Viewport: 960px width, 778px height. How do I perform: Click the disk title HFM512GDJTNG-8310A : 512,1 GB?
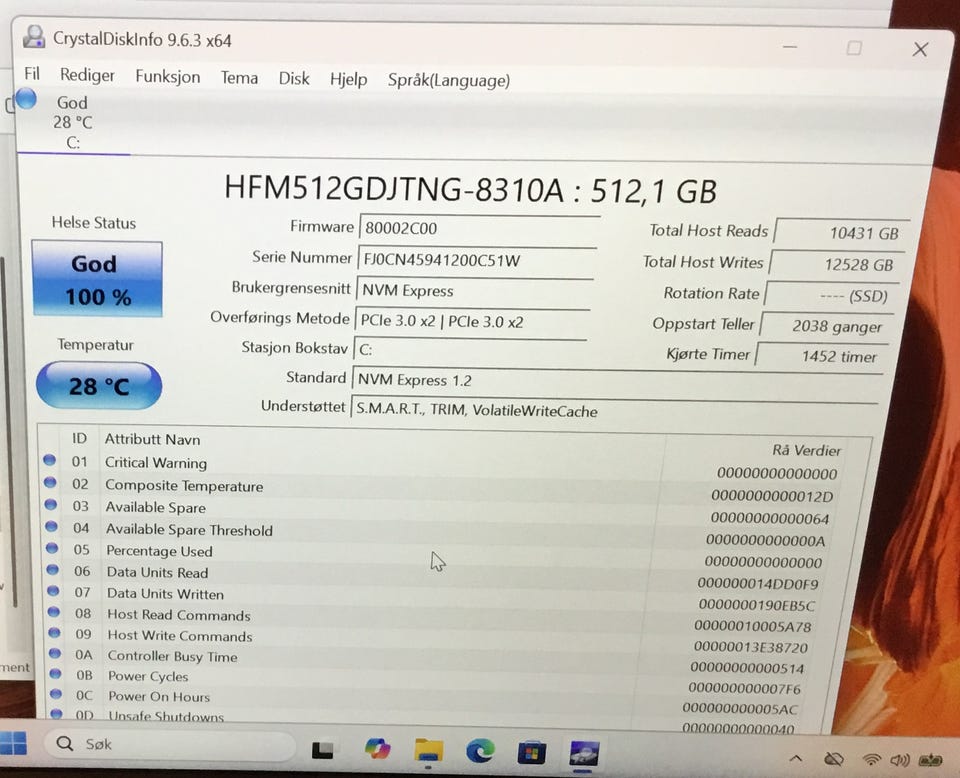(470, 189)
